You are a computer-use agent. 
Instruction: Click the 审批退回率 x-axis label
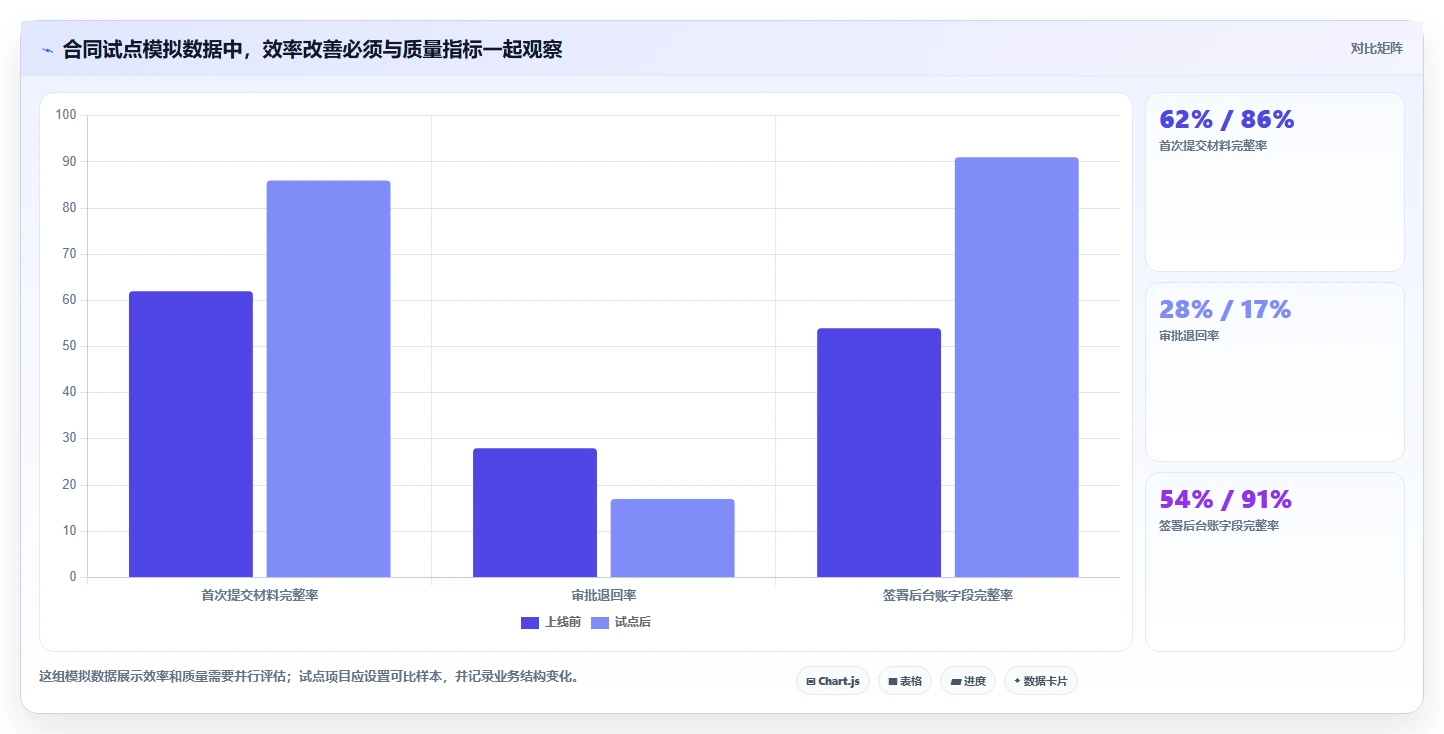coord(604,595)
